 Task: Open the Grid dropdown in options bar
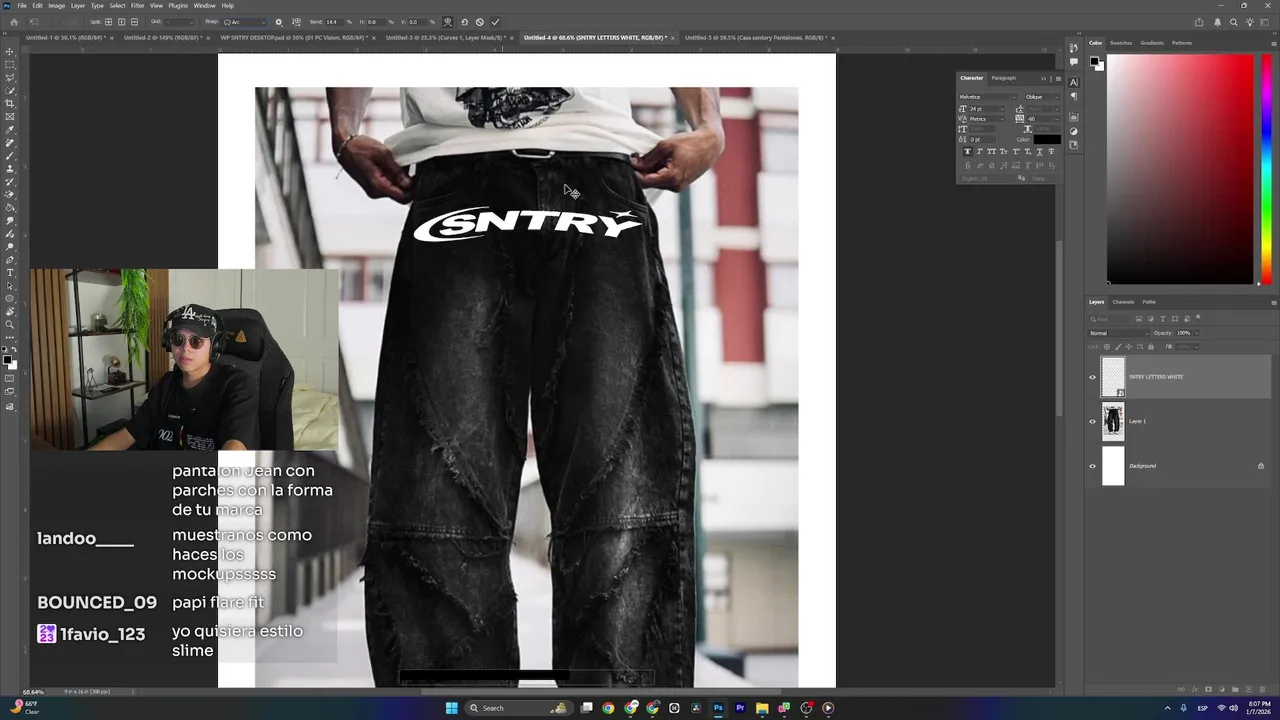point(180,22)
